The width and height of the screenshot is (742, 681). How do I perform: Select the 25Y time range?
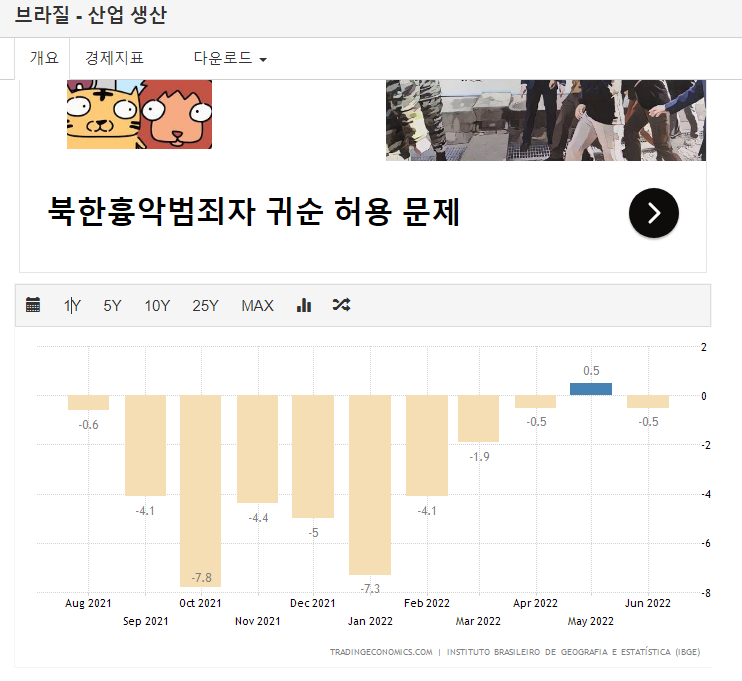[205, 306]
